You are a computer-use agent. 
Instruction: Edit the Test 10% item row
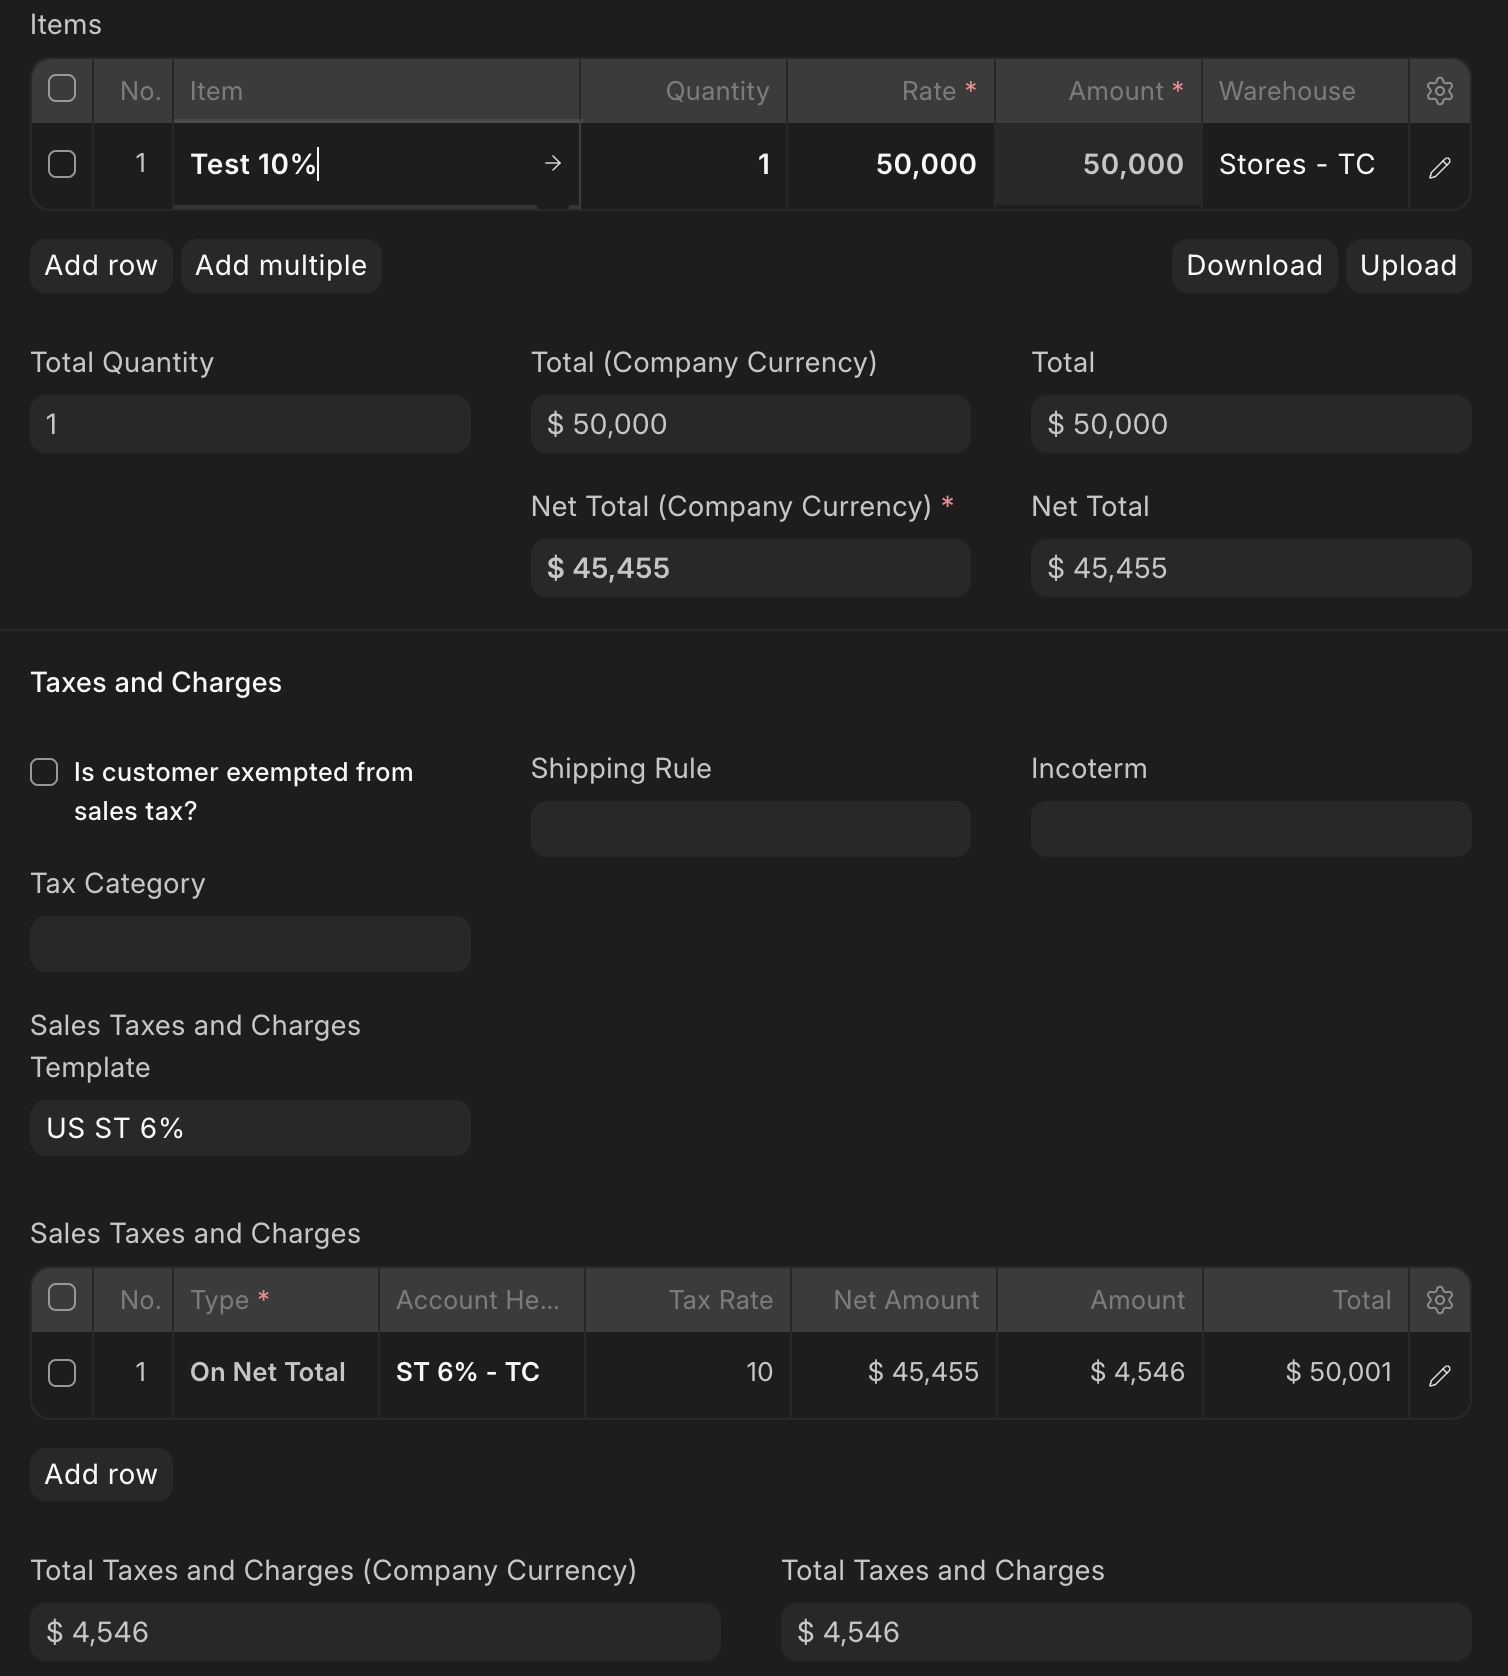click(1439, 167)
